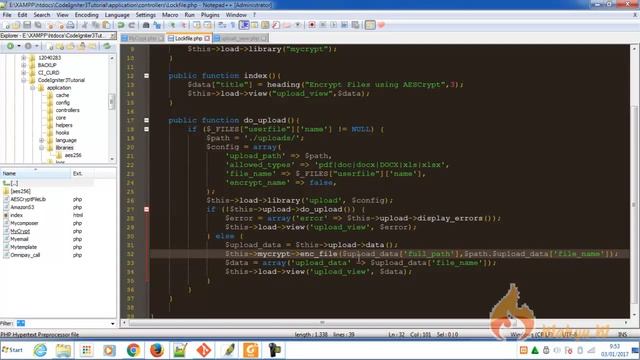640x360 pixels.
Task: Click the Save All toolbar icon
Action: point(38,25)
